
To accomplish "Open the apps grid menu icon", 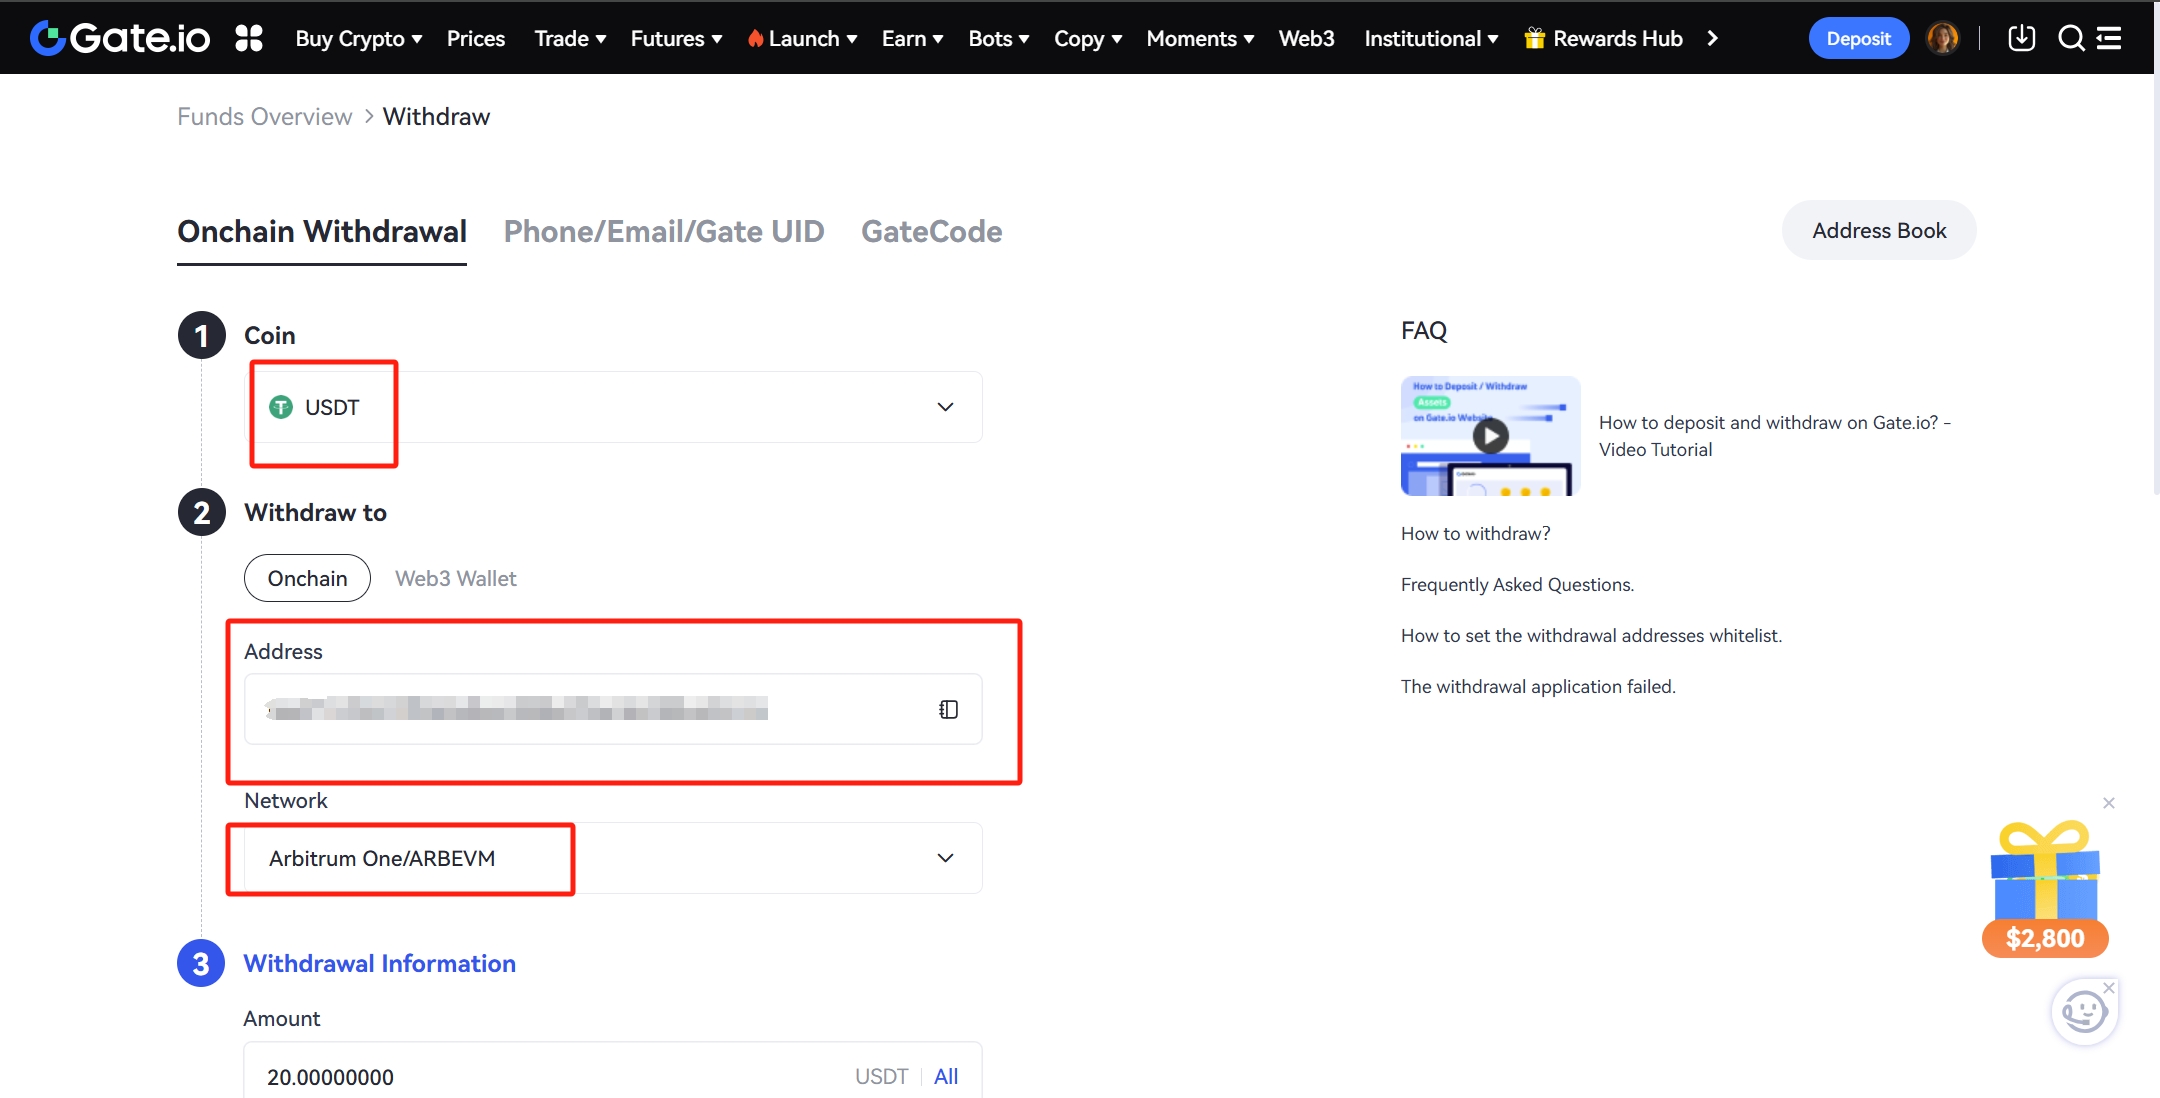I will (248, 38).
